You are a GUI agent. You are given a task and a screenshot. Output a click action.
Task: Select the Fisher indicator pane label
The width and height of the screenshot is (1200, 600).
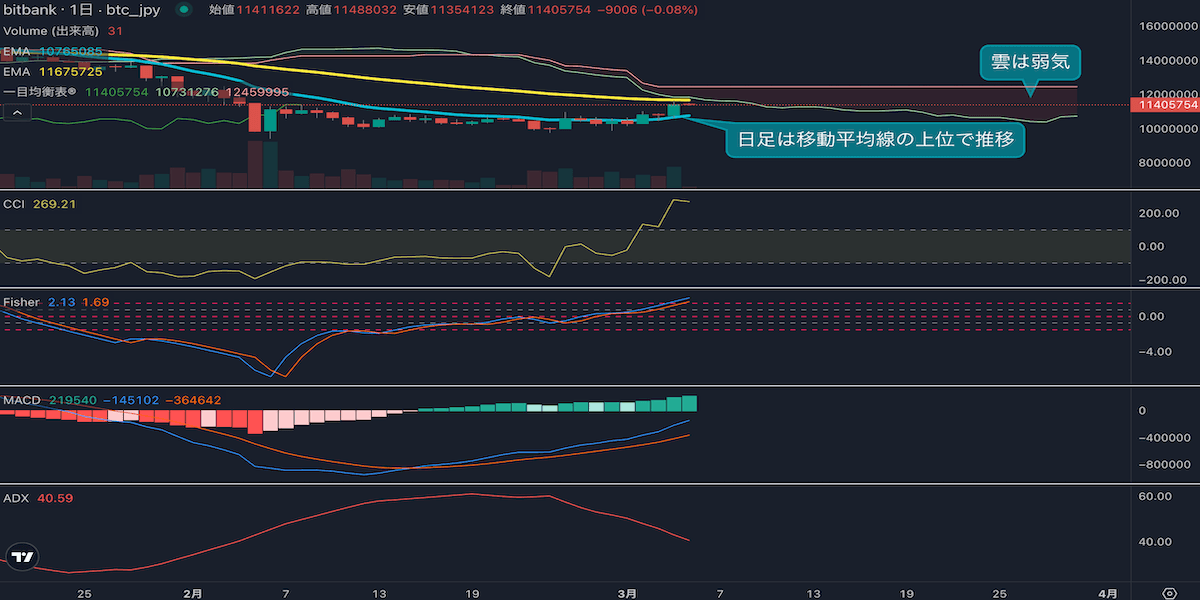click(x=20, y=302)
